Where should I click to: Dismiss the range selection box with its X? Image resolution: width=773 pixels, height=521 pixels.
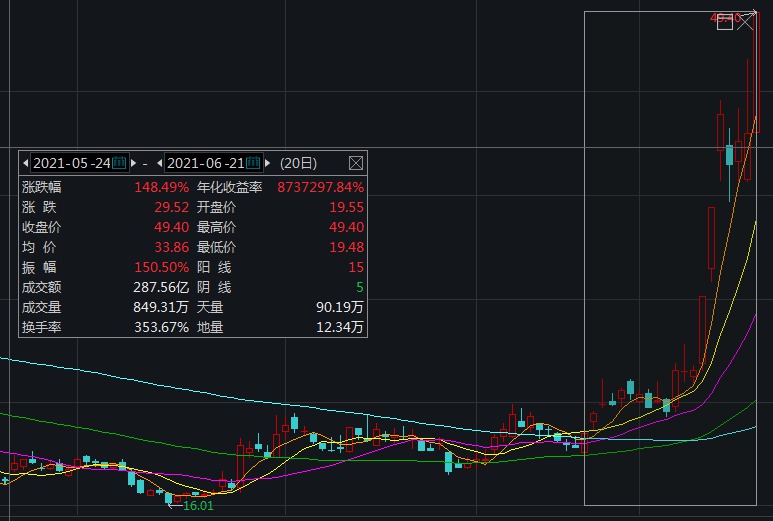[745, 21]
